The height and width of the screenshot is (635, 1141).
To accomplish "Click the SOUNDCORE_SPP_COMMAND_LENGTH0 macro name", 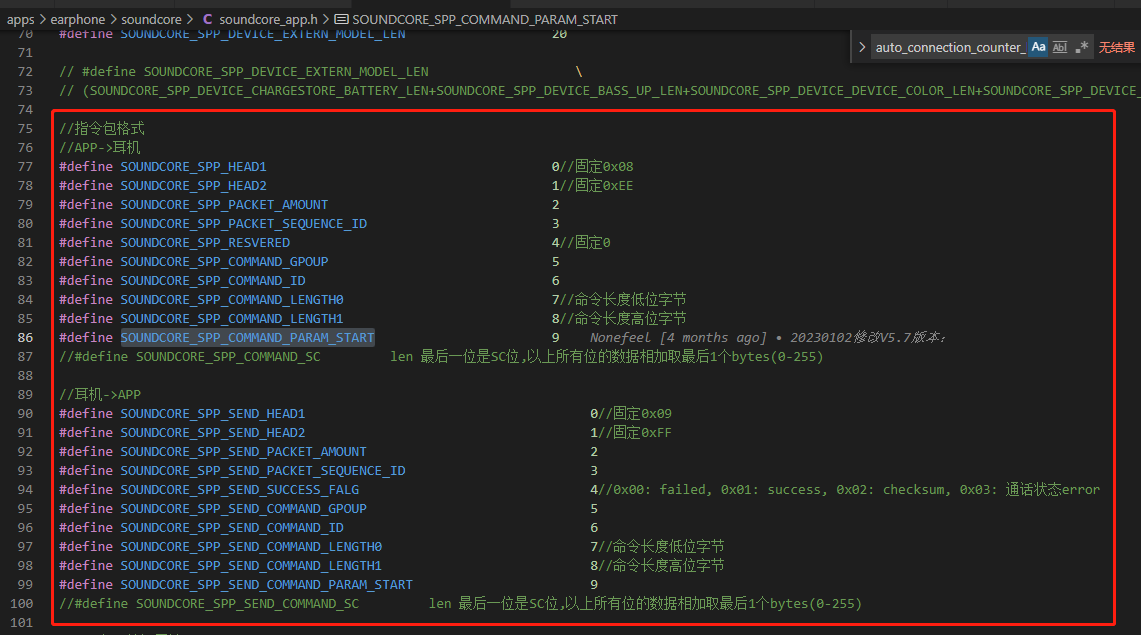I will [232, 299].
